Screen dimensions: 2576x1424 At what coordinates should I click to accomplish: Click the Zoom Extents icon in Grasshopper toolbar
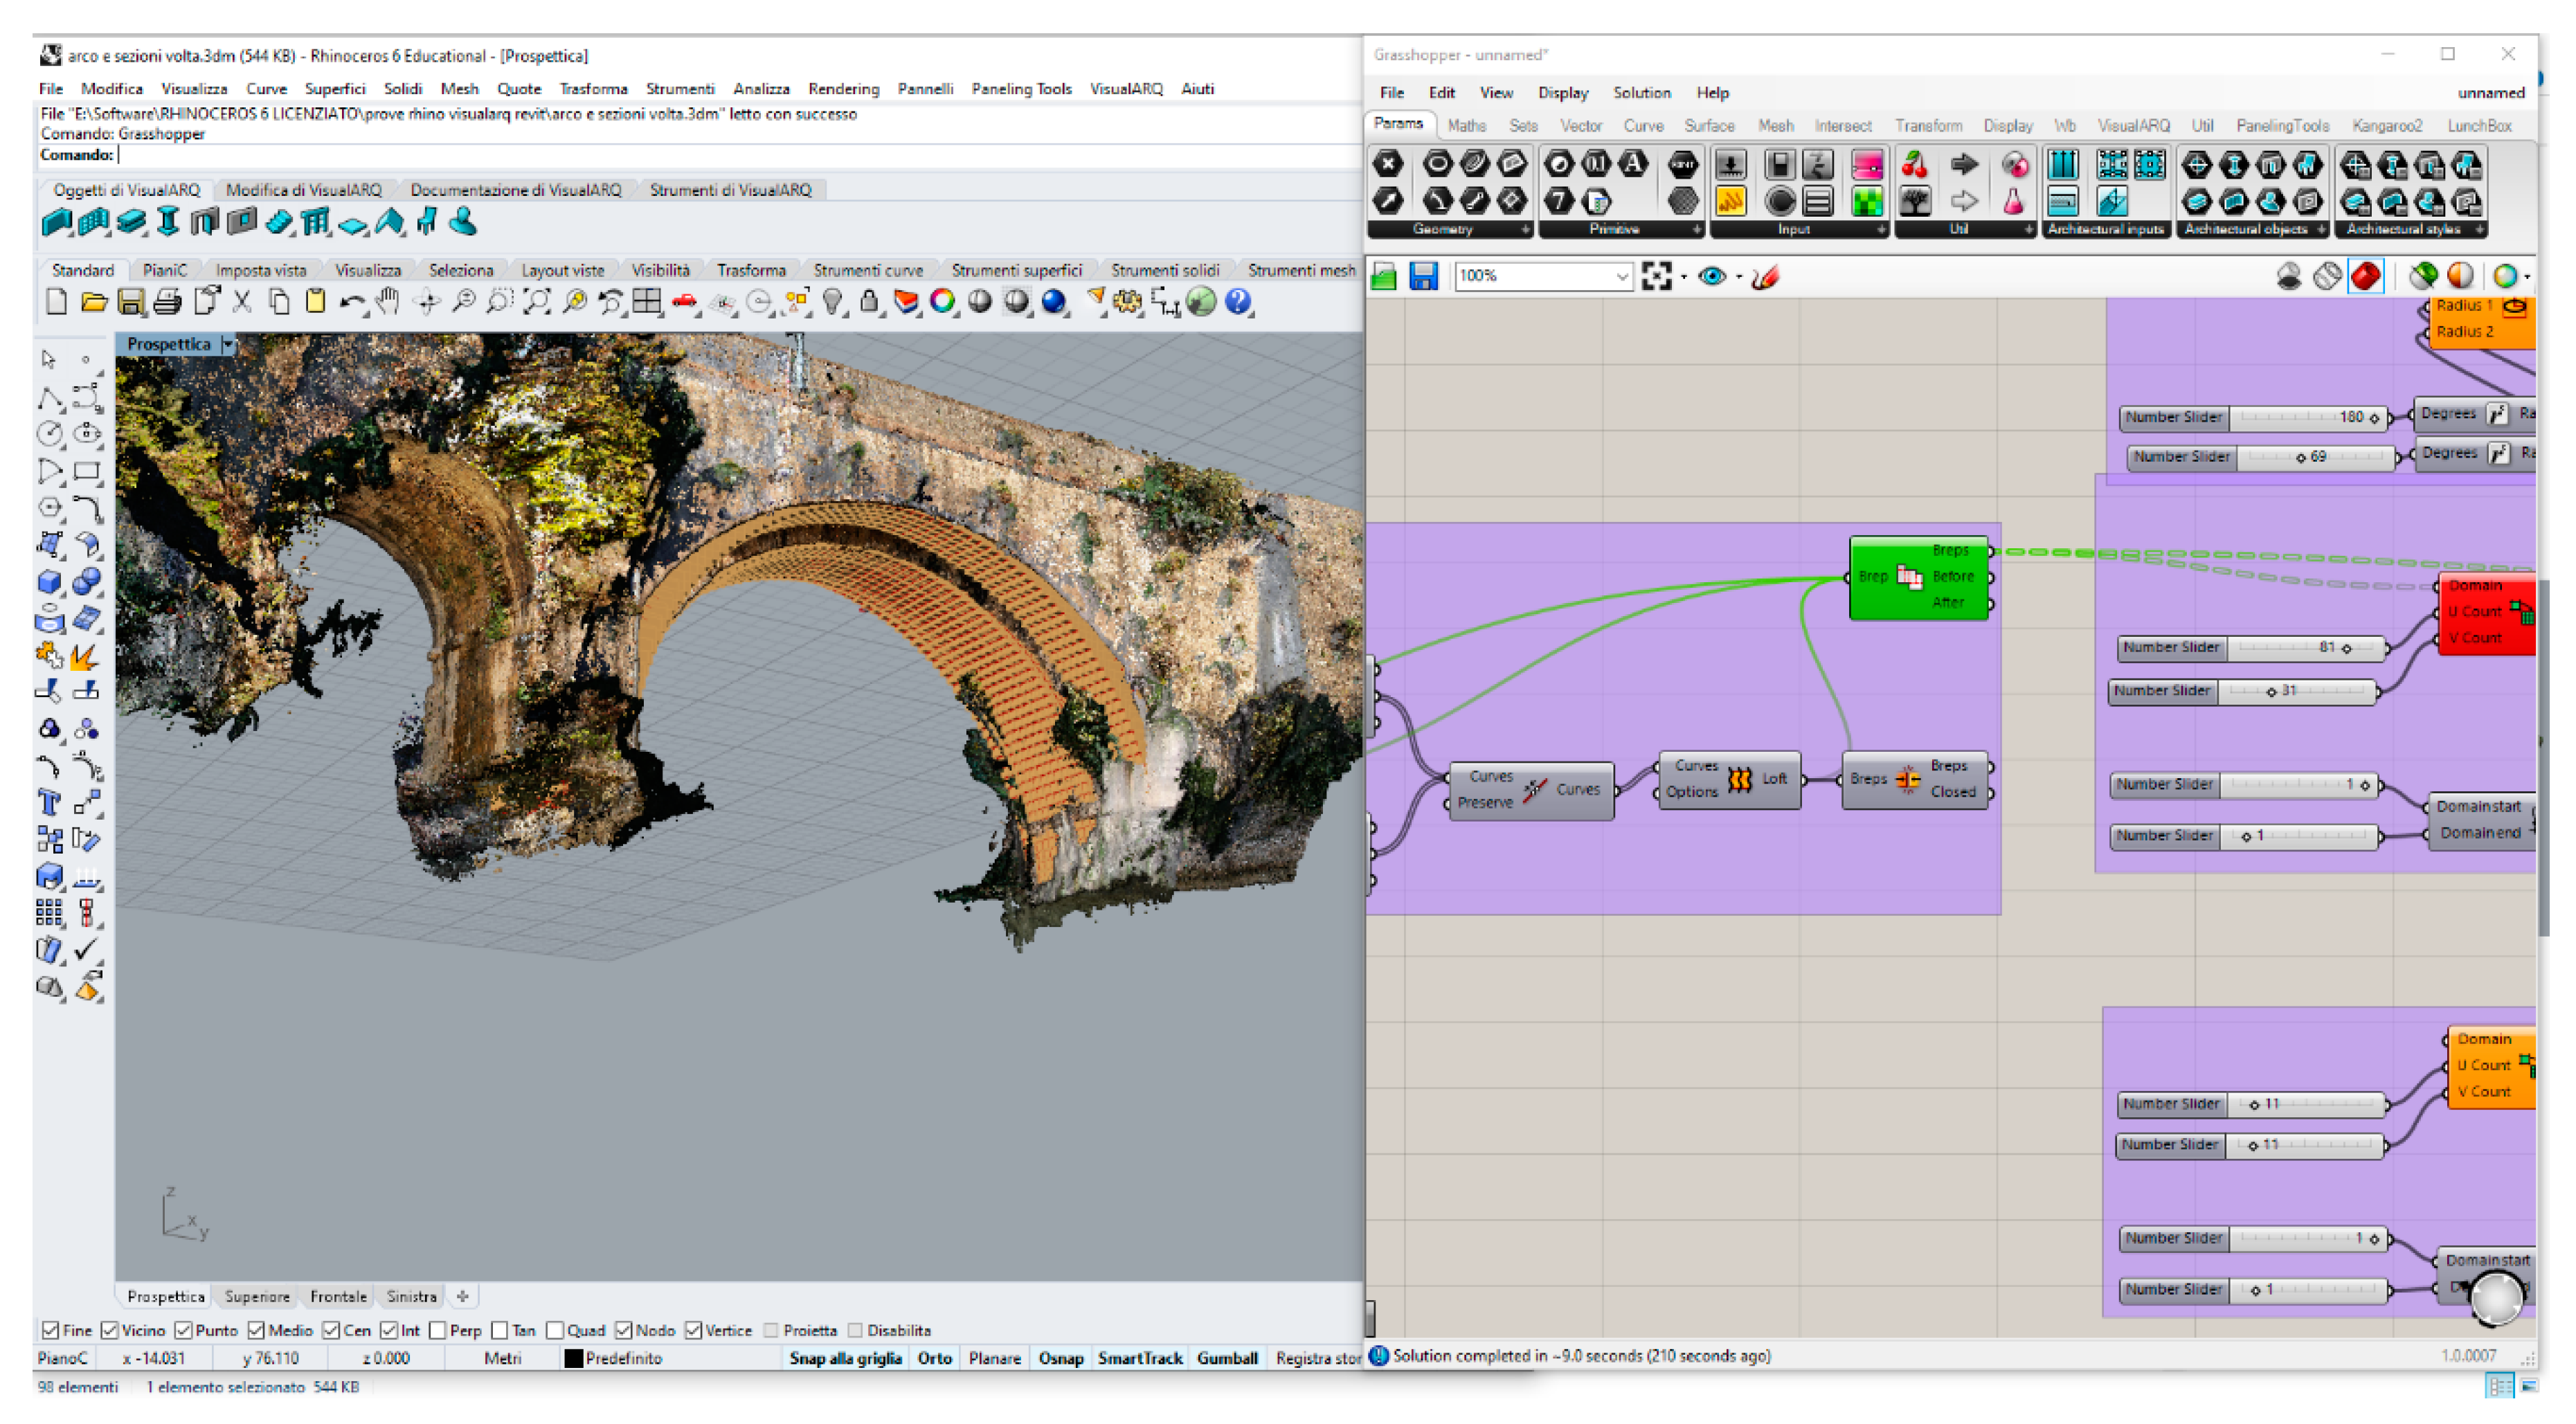pos(1656,276)
